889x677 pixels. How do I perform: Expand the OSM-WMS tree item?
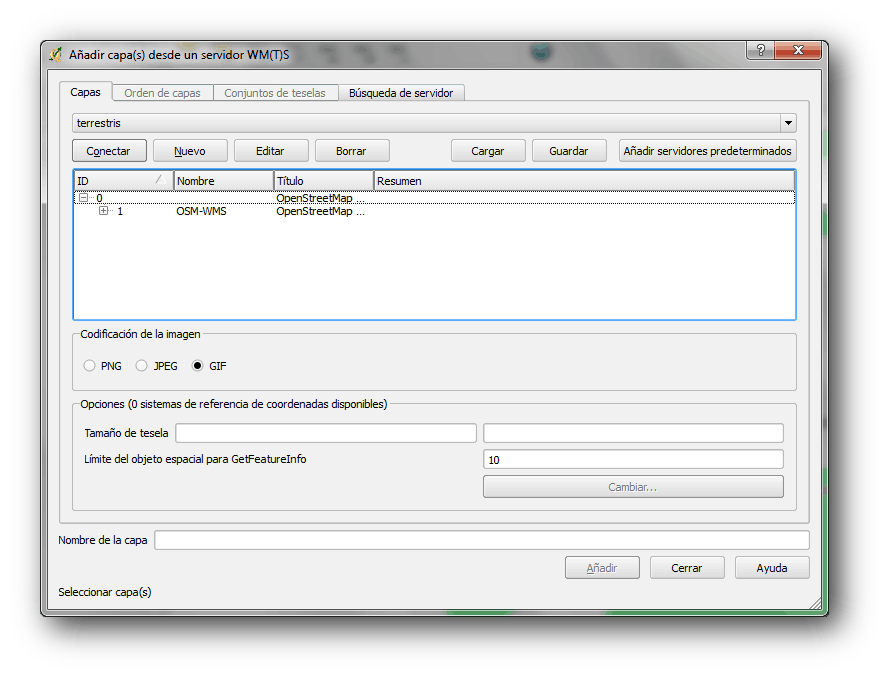pyautogui.click(x=103, y=211)
